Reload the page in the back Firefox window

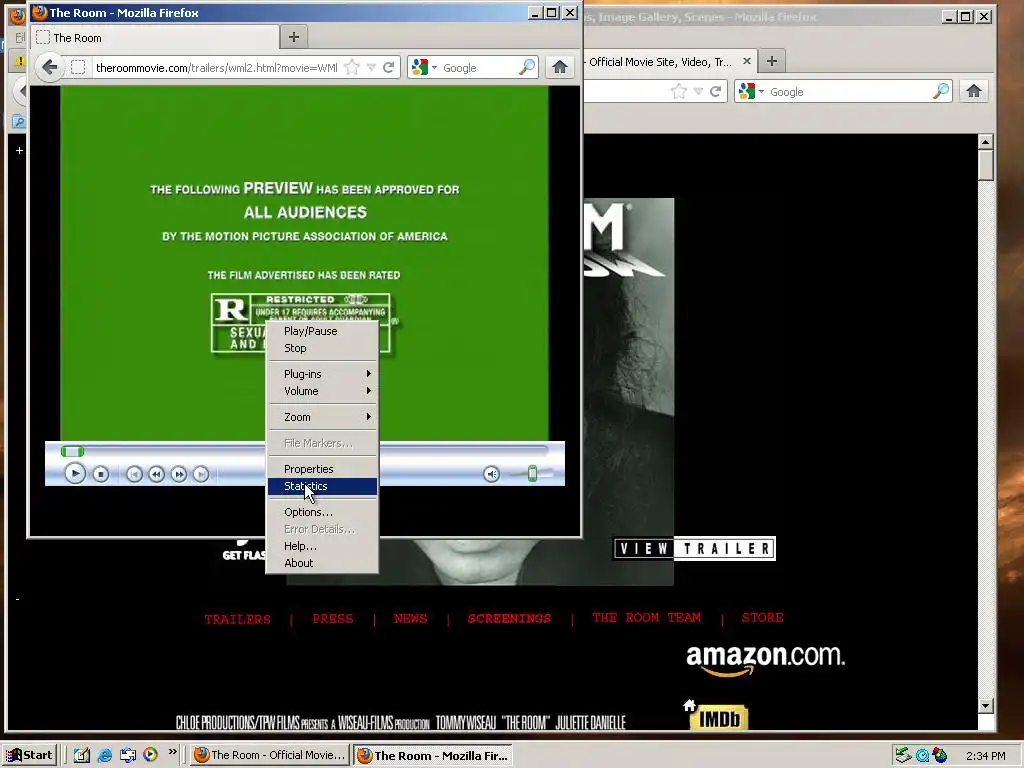(716, 91)
